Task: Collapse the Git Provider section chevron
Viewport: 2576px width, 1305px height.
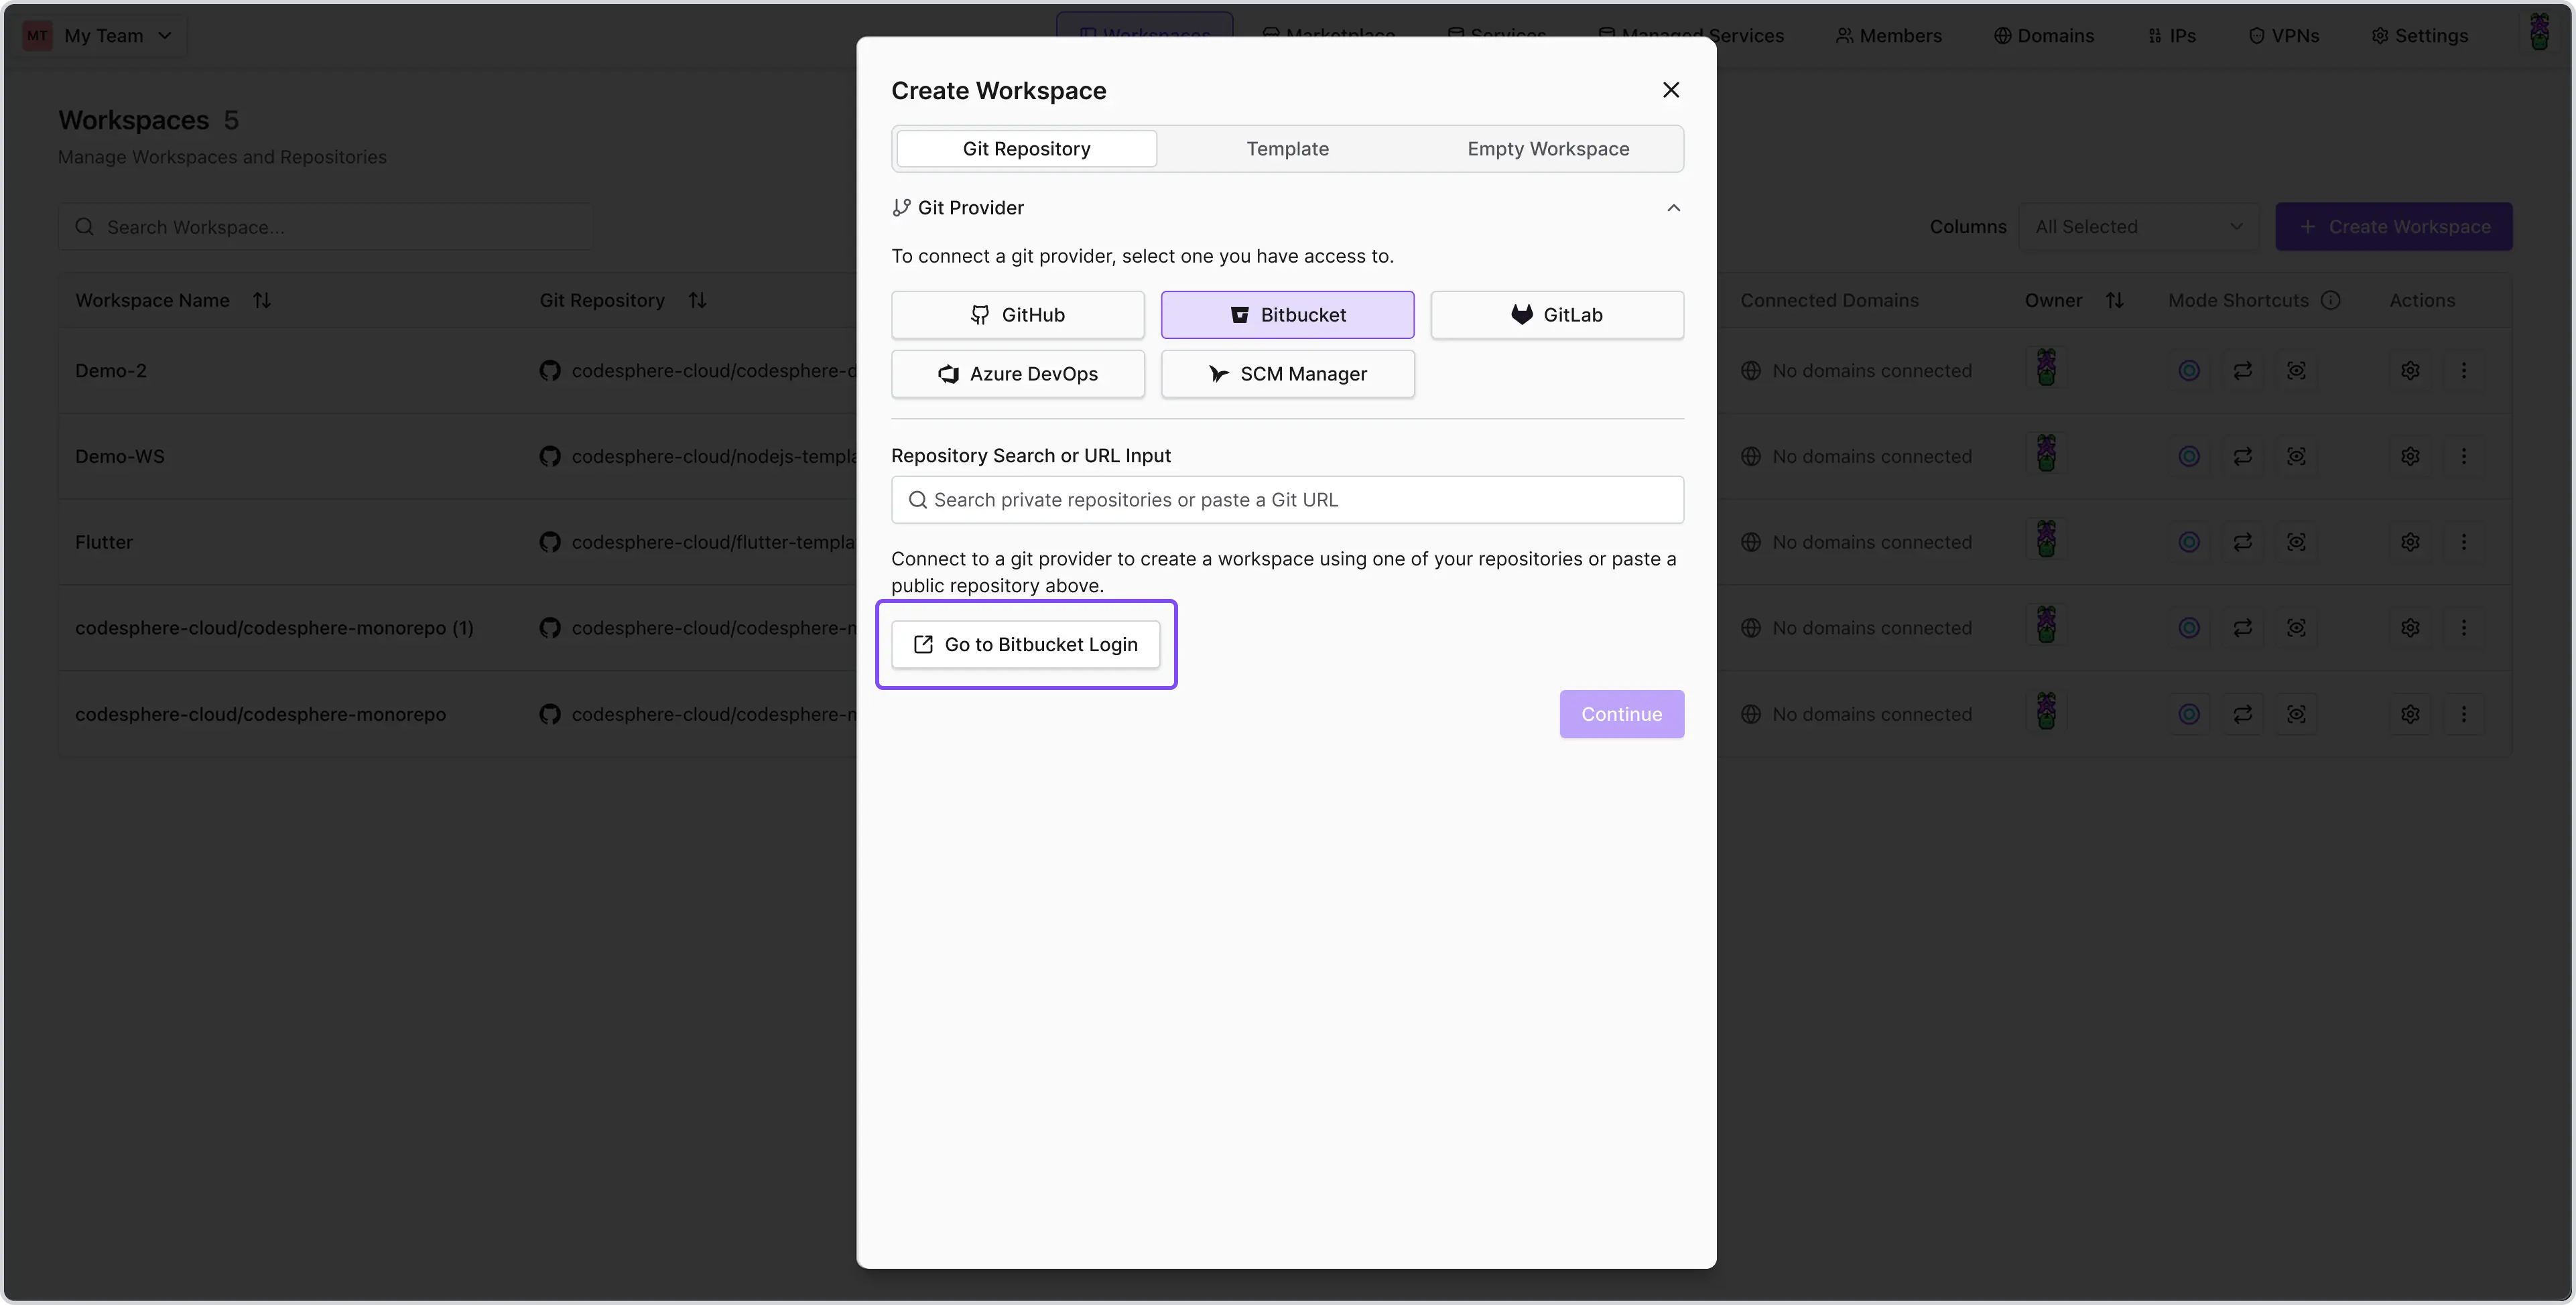Action: click(x=1673, y=208)
